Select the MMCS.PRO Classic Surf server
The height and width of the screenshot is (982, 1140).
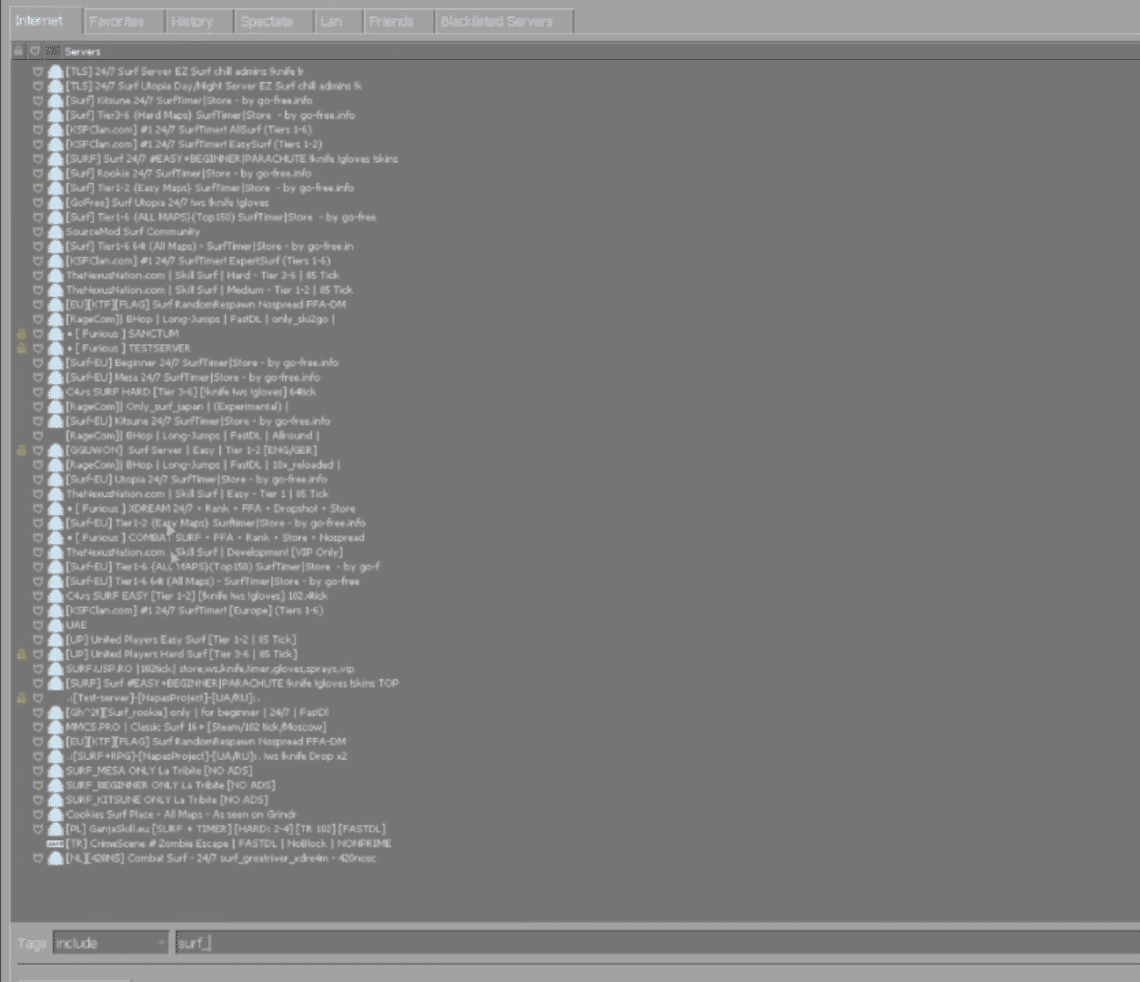click(x=195, y=727)
